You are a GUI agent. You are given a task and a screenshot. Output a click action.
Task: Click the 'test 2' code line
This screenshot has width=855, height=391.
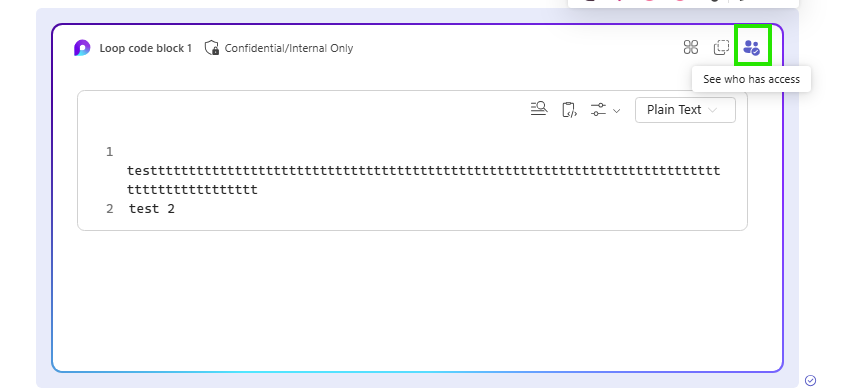coord(152,209)
